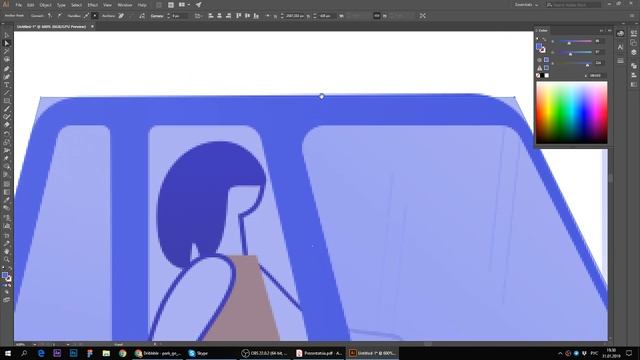
Task: Select the Pen tool in toolbar
Action: pos(7,69)
